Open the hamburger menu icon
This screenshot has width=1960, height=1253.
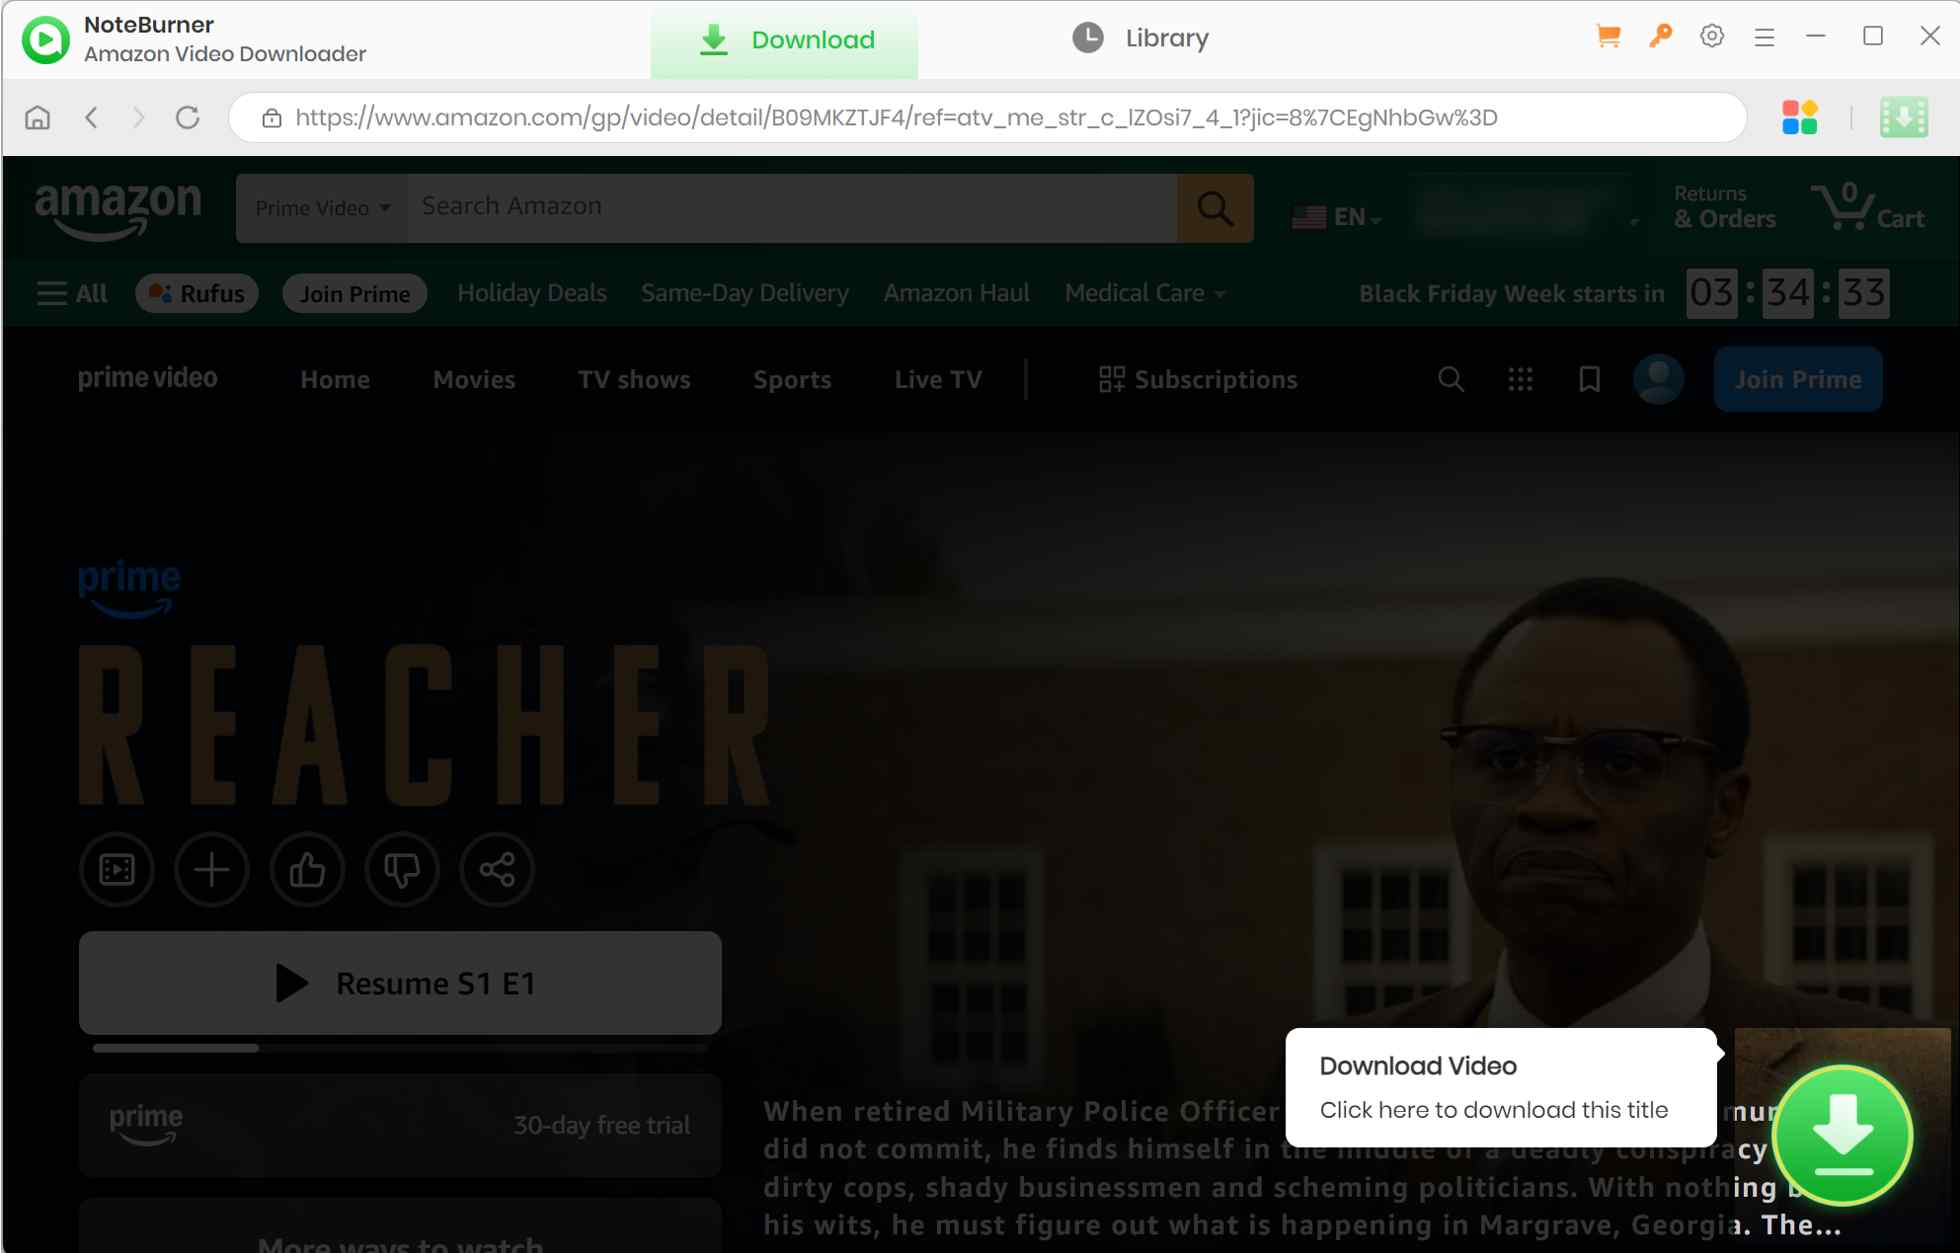pos(1764,36)
